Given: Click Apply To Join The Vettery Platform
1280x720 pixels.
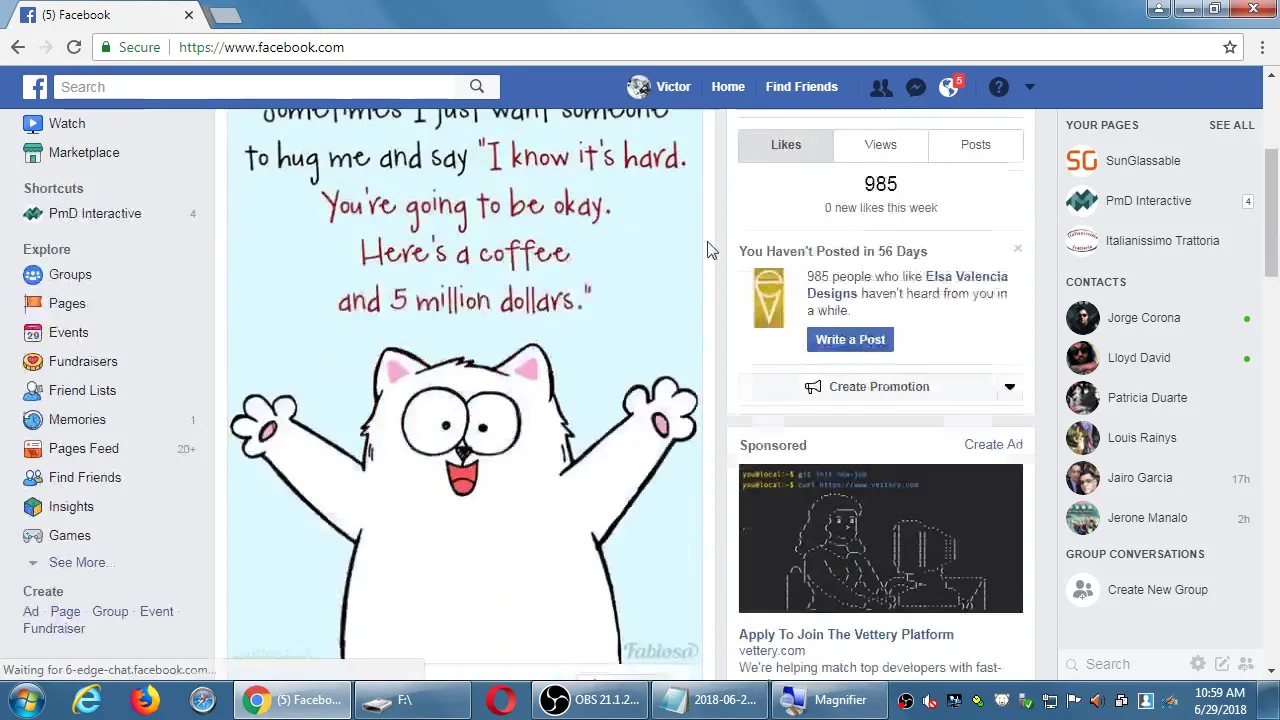Looking at the screenshot, I should pos(846,634).
